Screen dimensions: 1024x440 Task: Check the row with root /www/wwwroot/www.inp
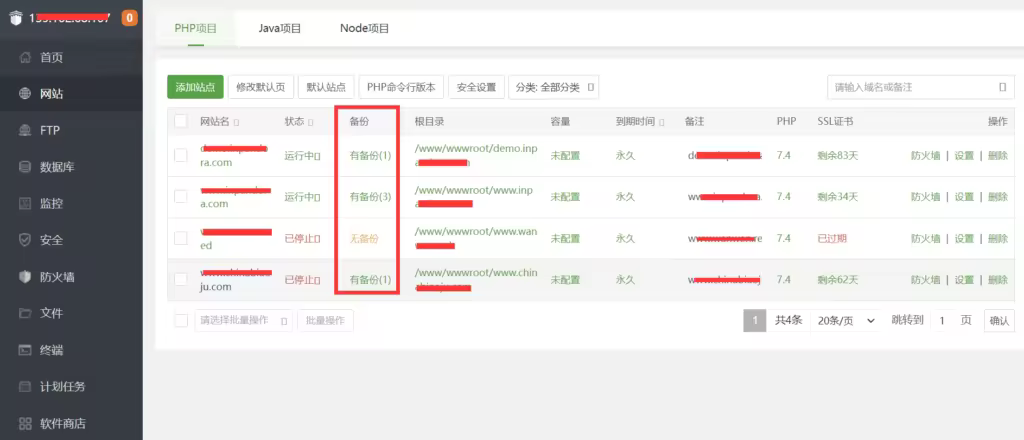pos(181,196)
